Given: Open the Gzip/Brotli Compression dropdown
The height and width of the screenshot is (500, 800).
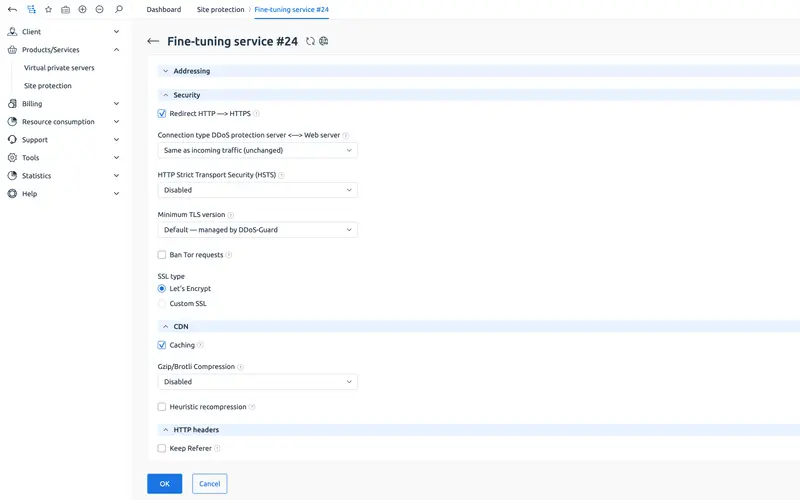Looking at the screenshot, I should [258, 382].
